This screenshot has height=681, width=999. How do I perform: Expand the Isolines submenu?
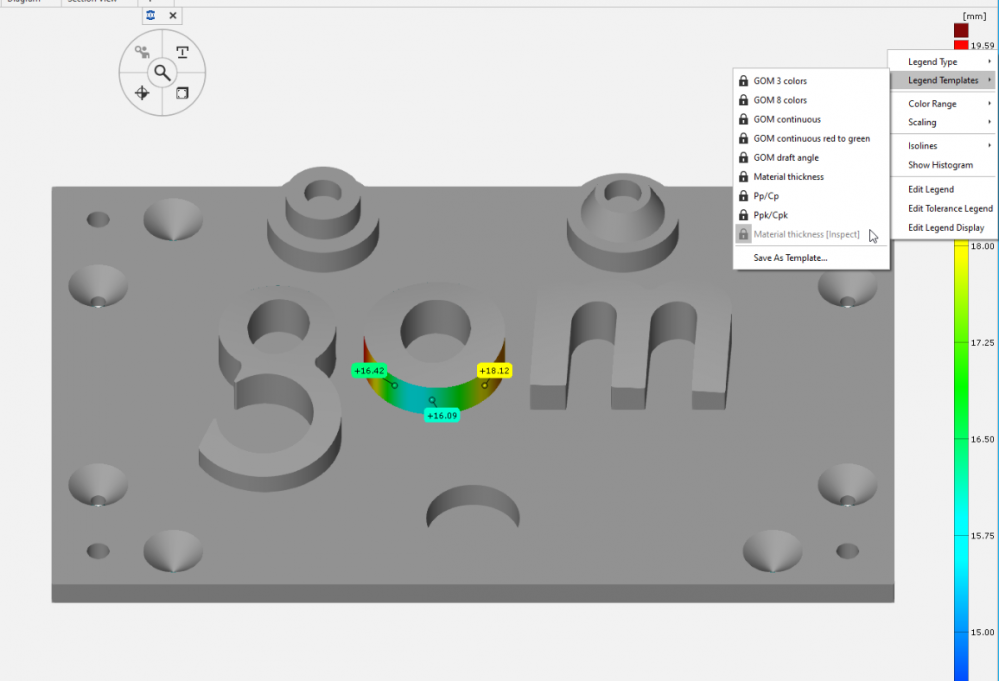[943, 145]
